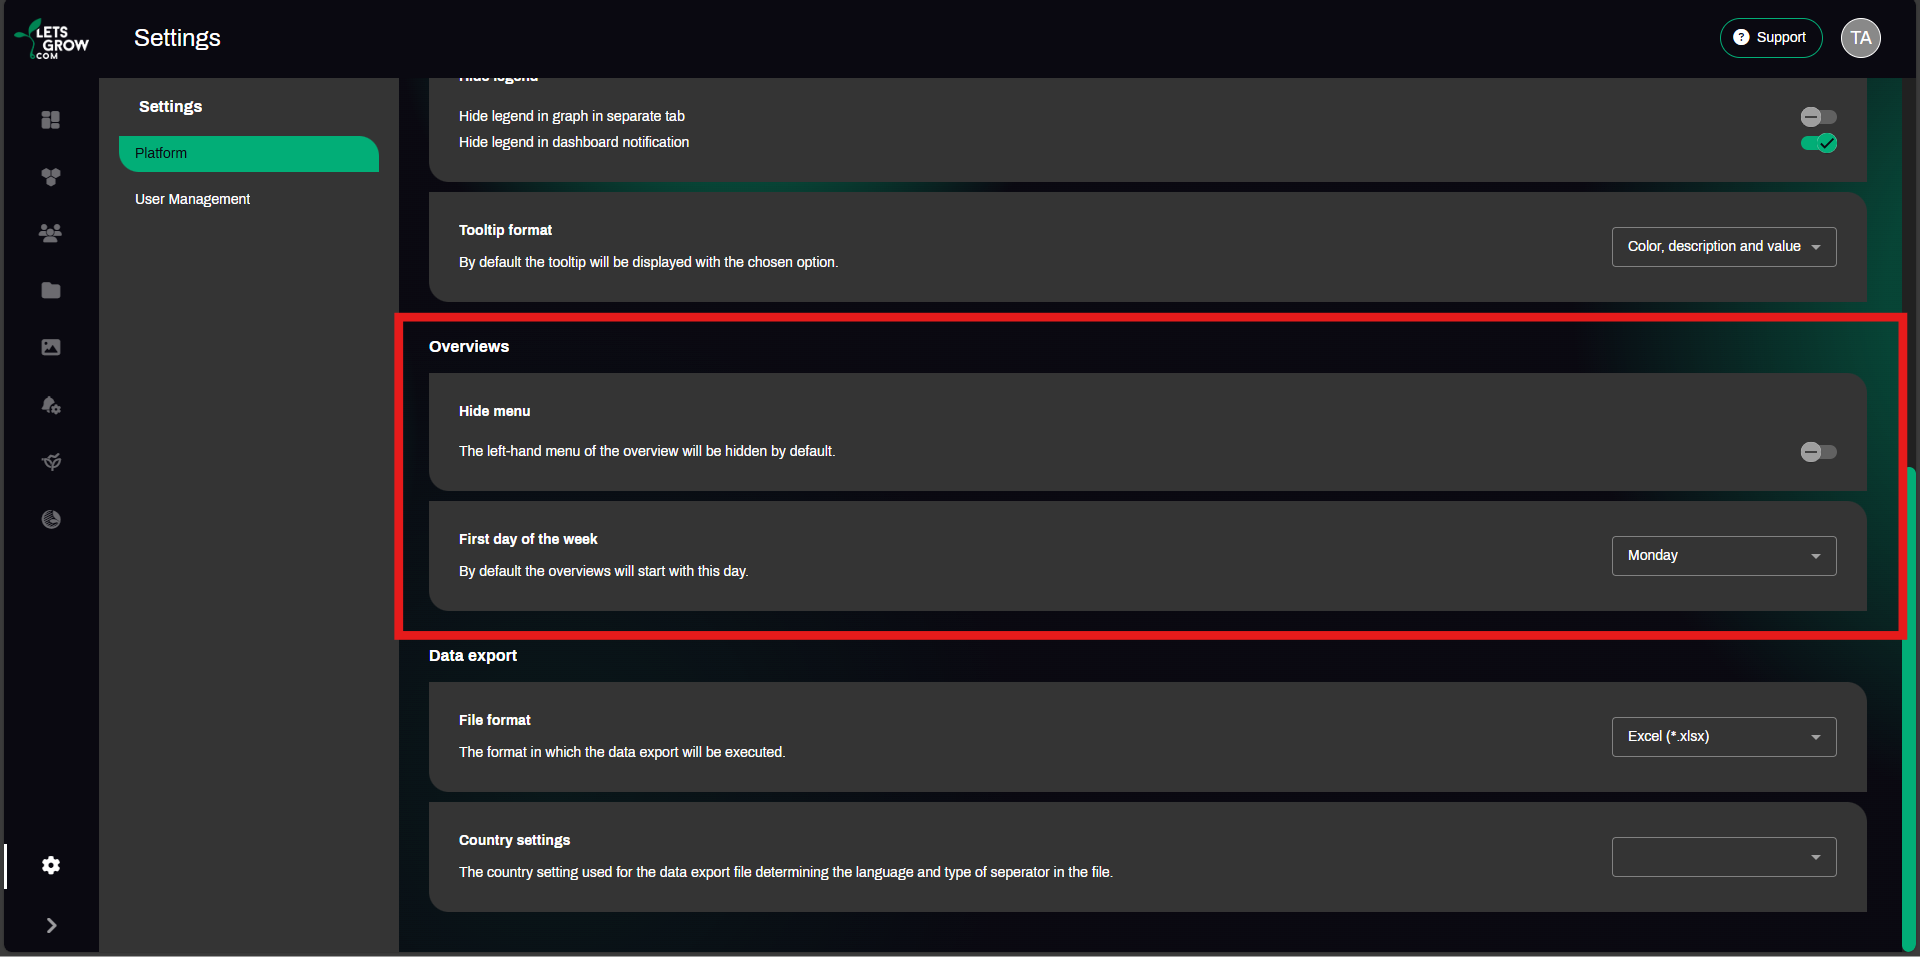Toggle the overview Hide menu switch

click(x=1818, y=452)
